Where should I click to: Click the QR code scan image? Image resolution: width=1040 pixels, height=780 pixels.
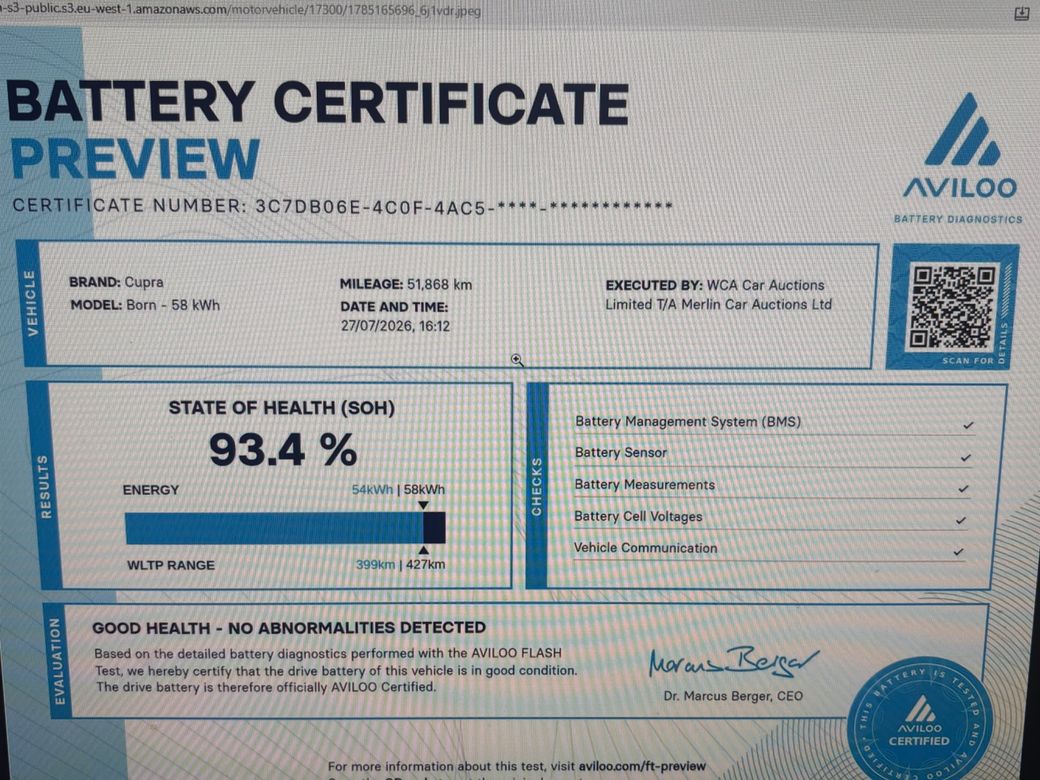tap(953, 306)
